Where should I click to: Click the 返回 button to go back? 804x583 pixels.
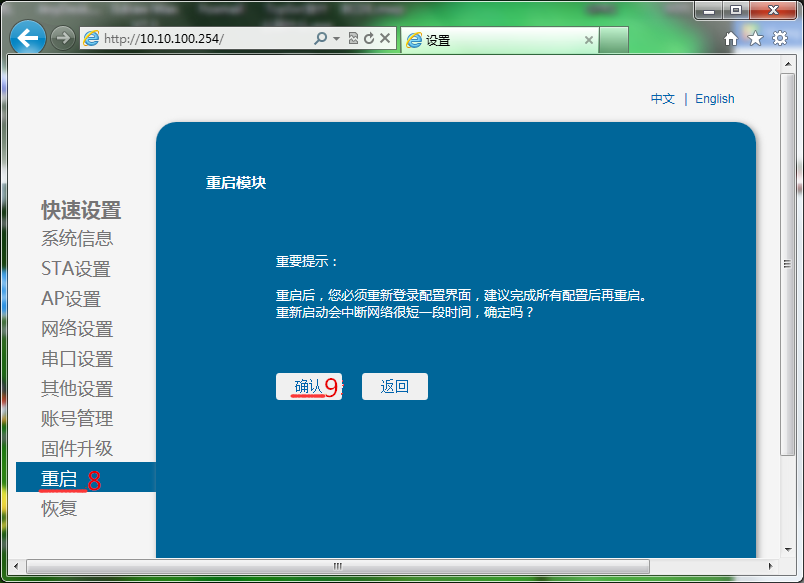coord(395,387)
